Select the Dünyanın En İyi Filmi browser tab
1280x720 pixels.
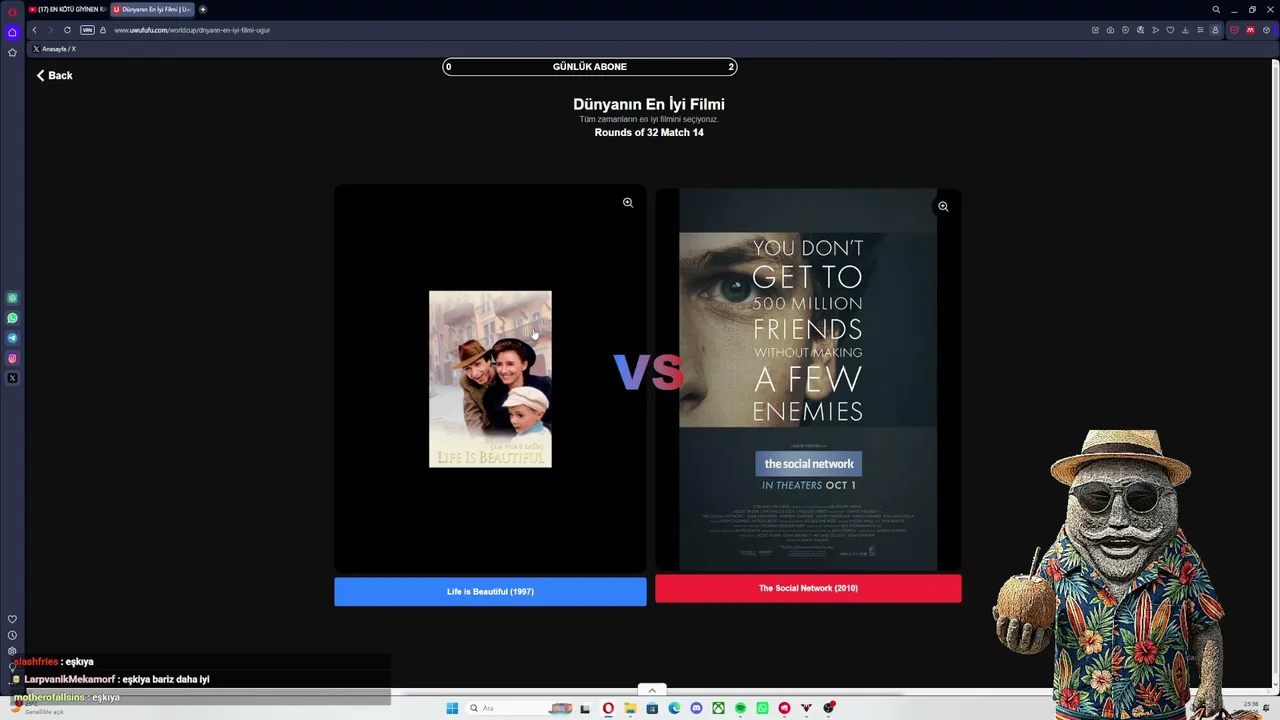point(152,9)
